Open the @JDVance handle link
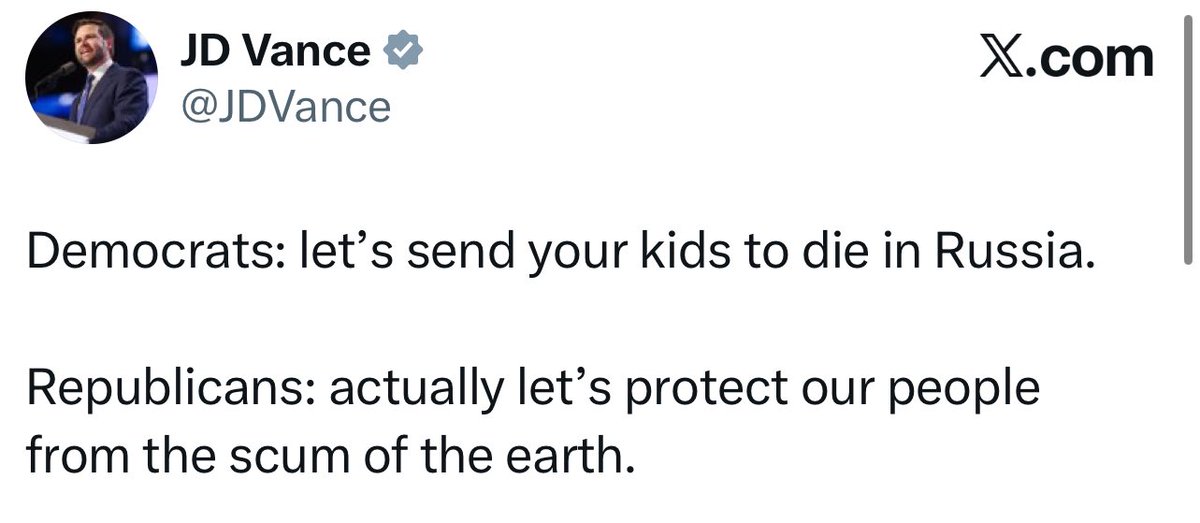The image size is (1200, 523). point(284,106)
